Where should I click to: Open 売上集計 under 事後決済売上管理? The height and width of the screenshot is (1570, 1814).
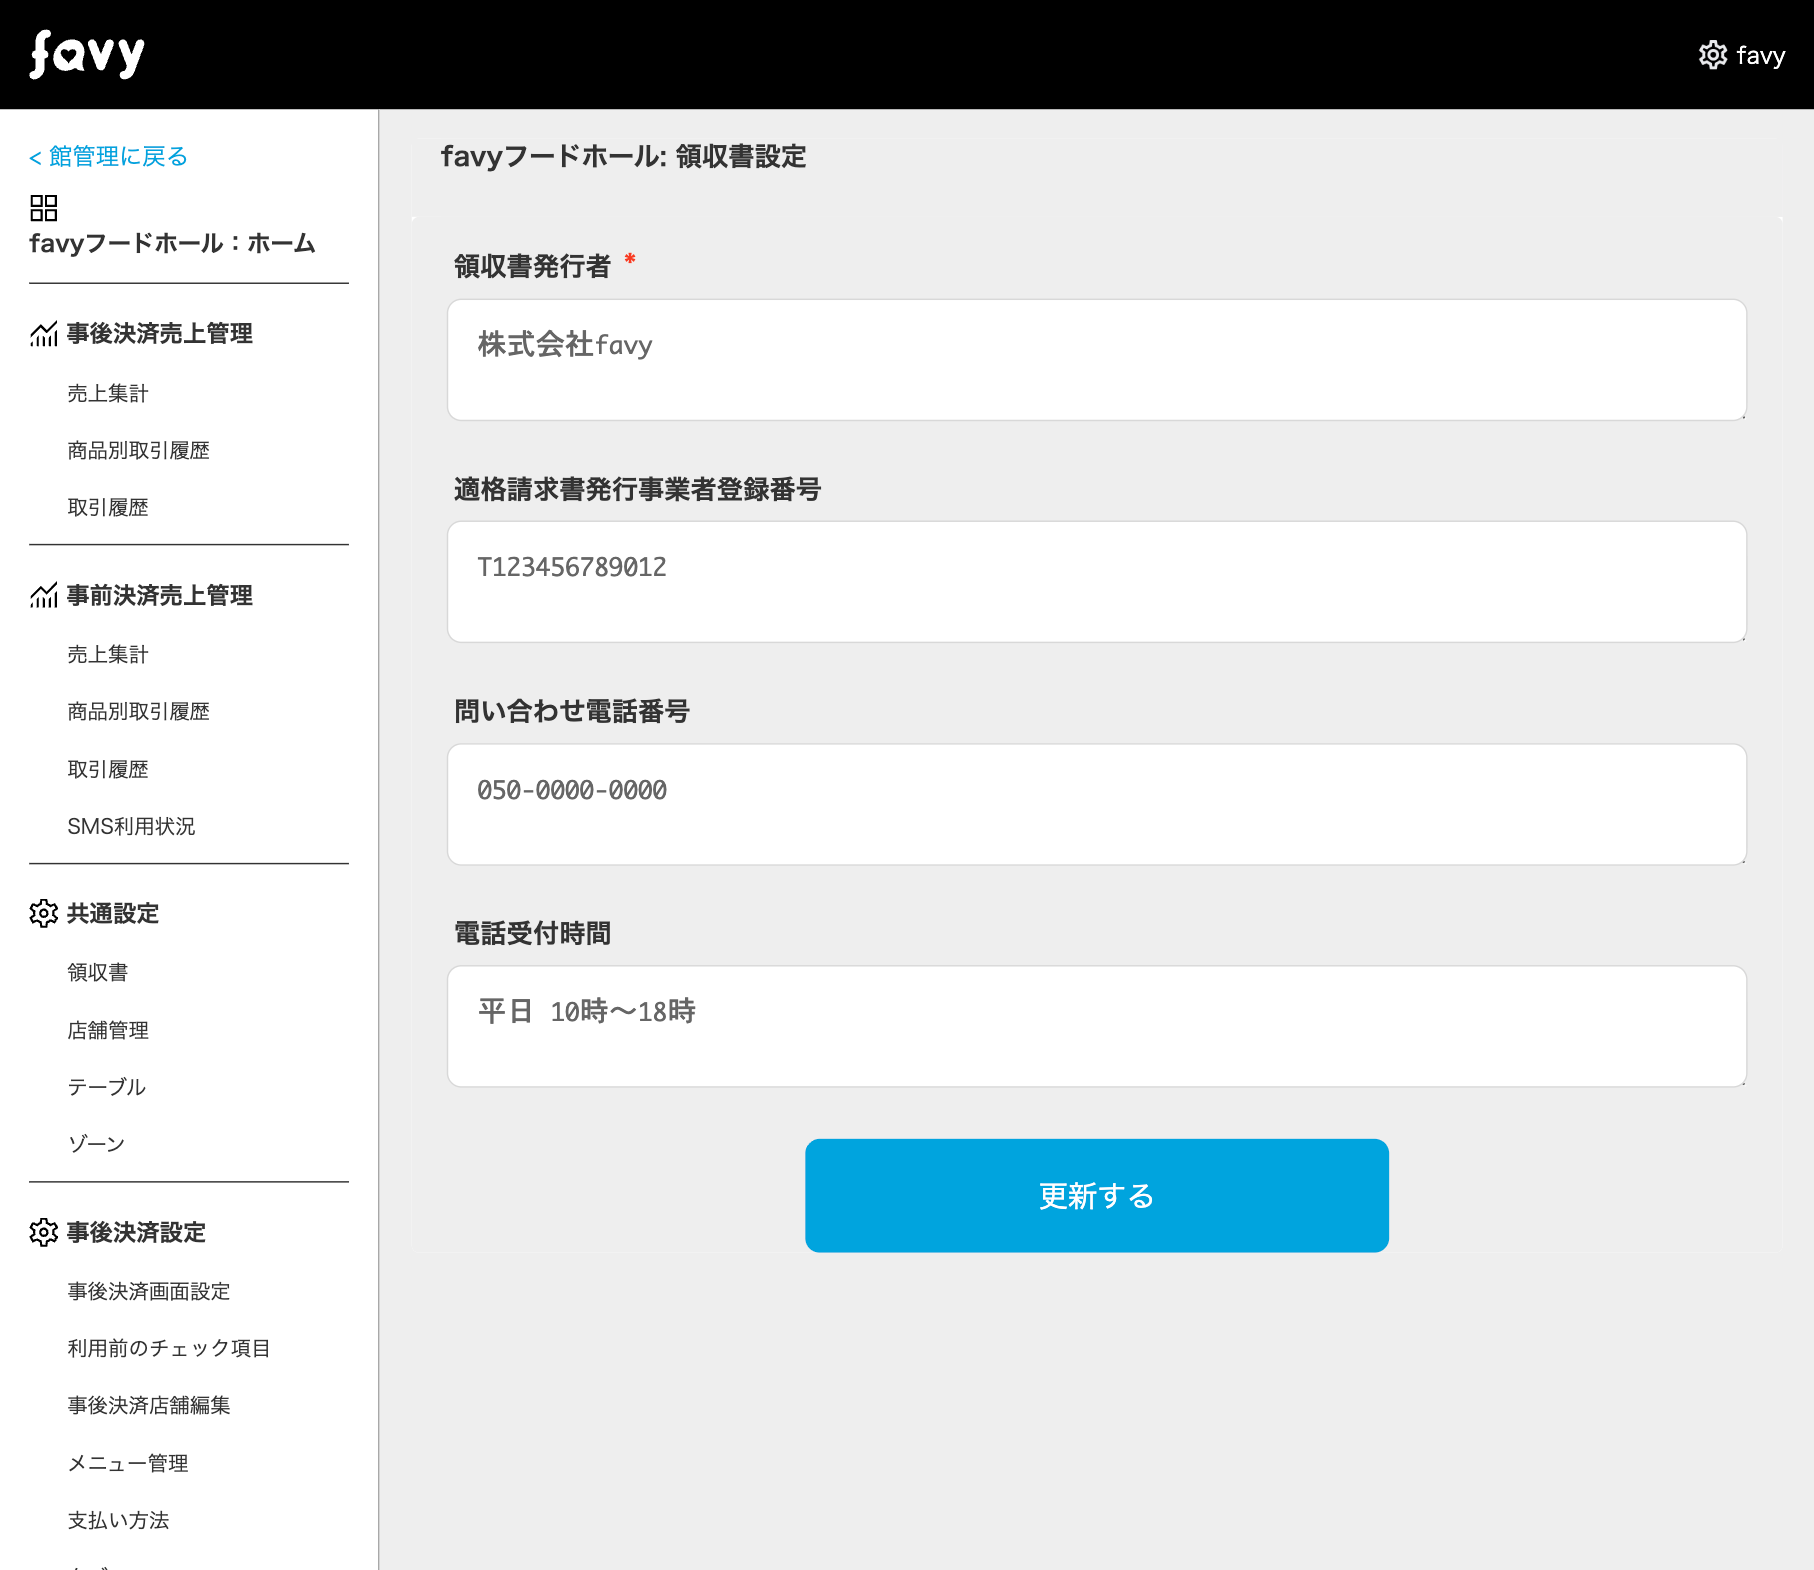pyautogui.click(x=108, y=394)
